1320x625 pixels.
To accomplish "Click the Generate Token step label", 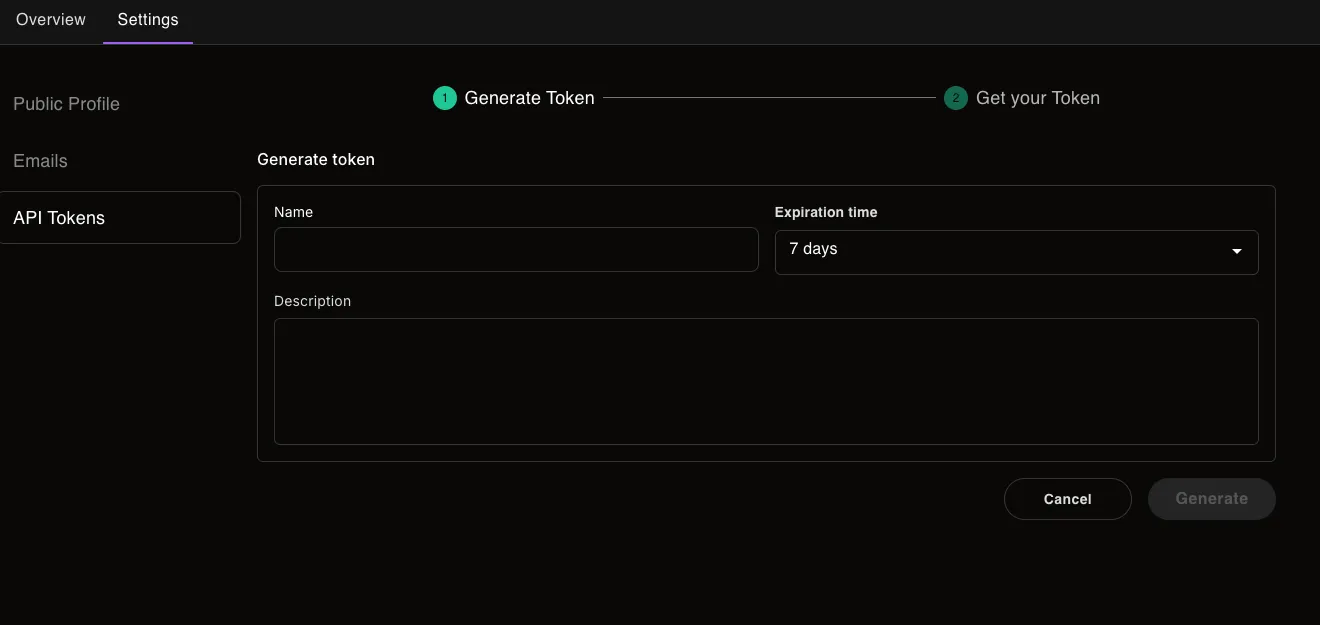I will point(529,97).
